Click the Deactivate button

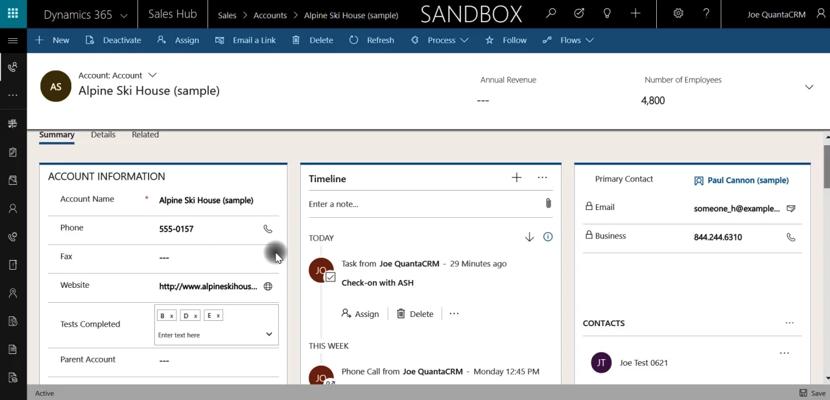tap(113, 40)
